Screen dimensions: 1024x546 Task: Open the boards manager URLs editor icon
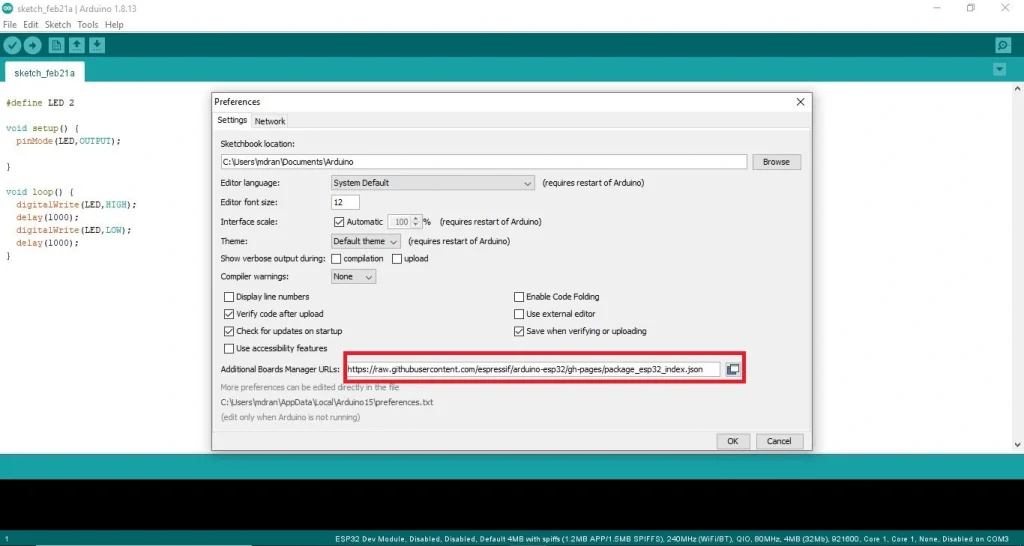tap(733, 370)
